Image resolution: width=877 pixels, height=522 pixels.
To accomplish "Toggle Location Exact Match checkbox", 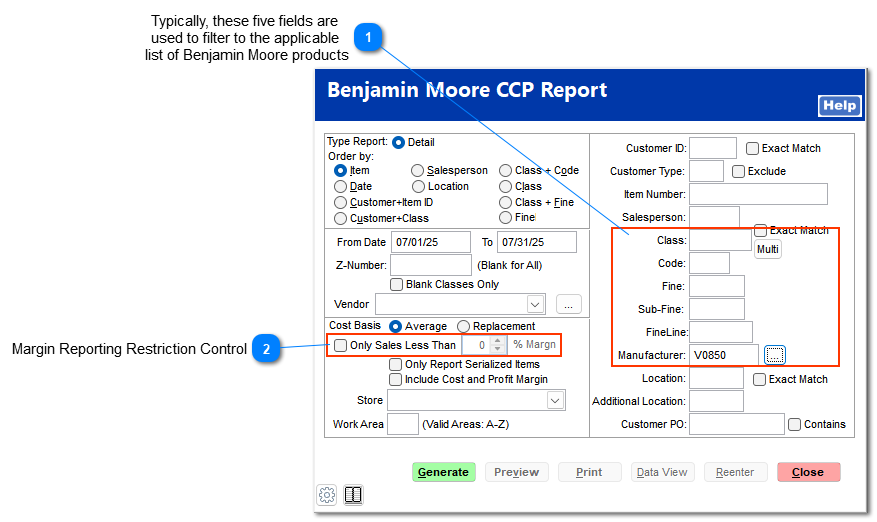I will click(759, 379).
